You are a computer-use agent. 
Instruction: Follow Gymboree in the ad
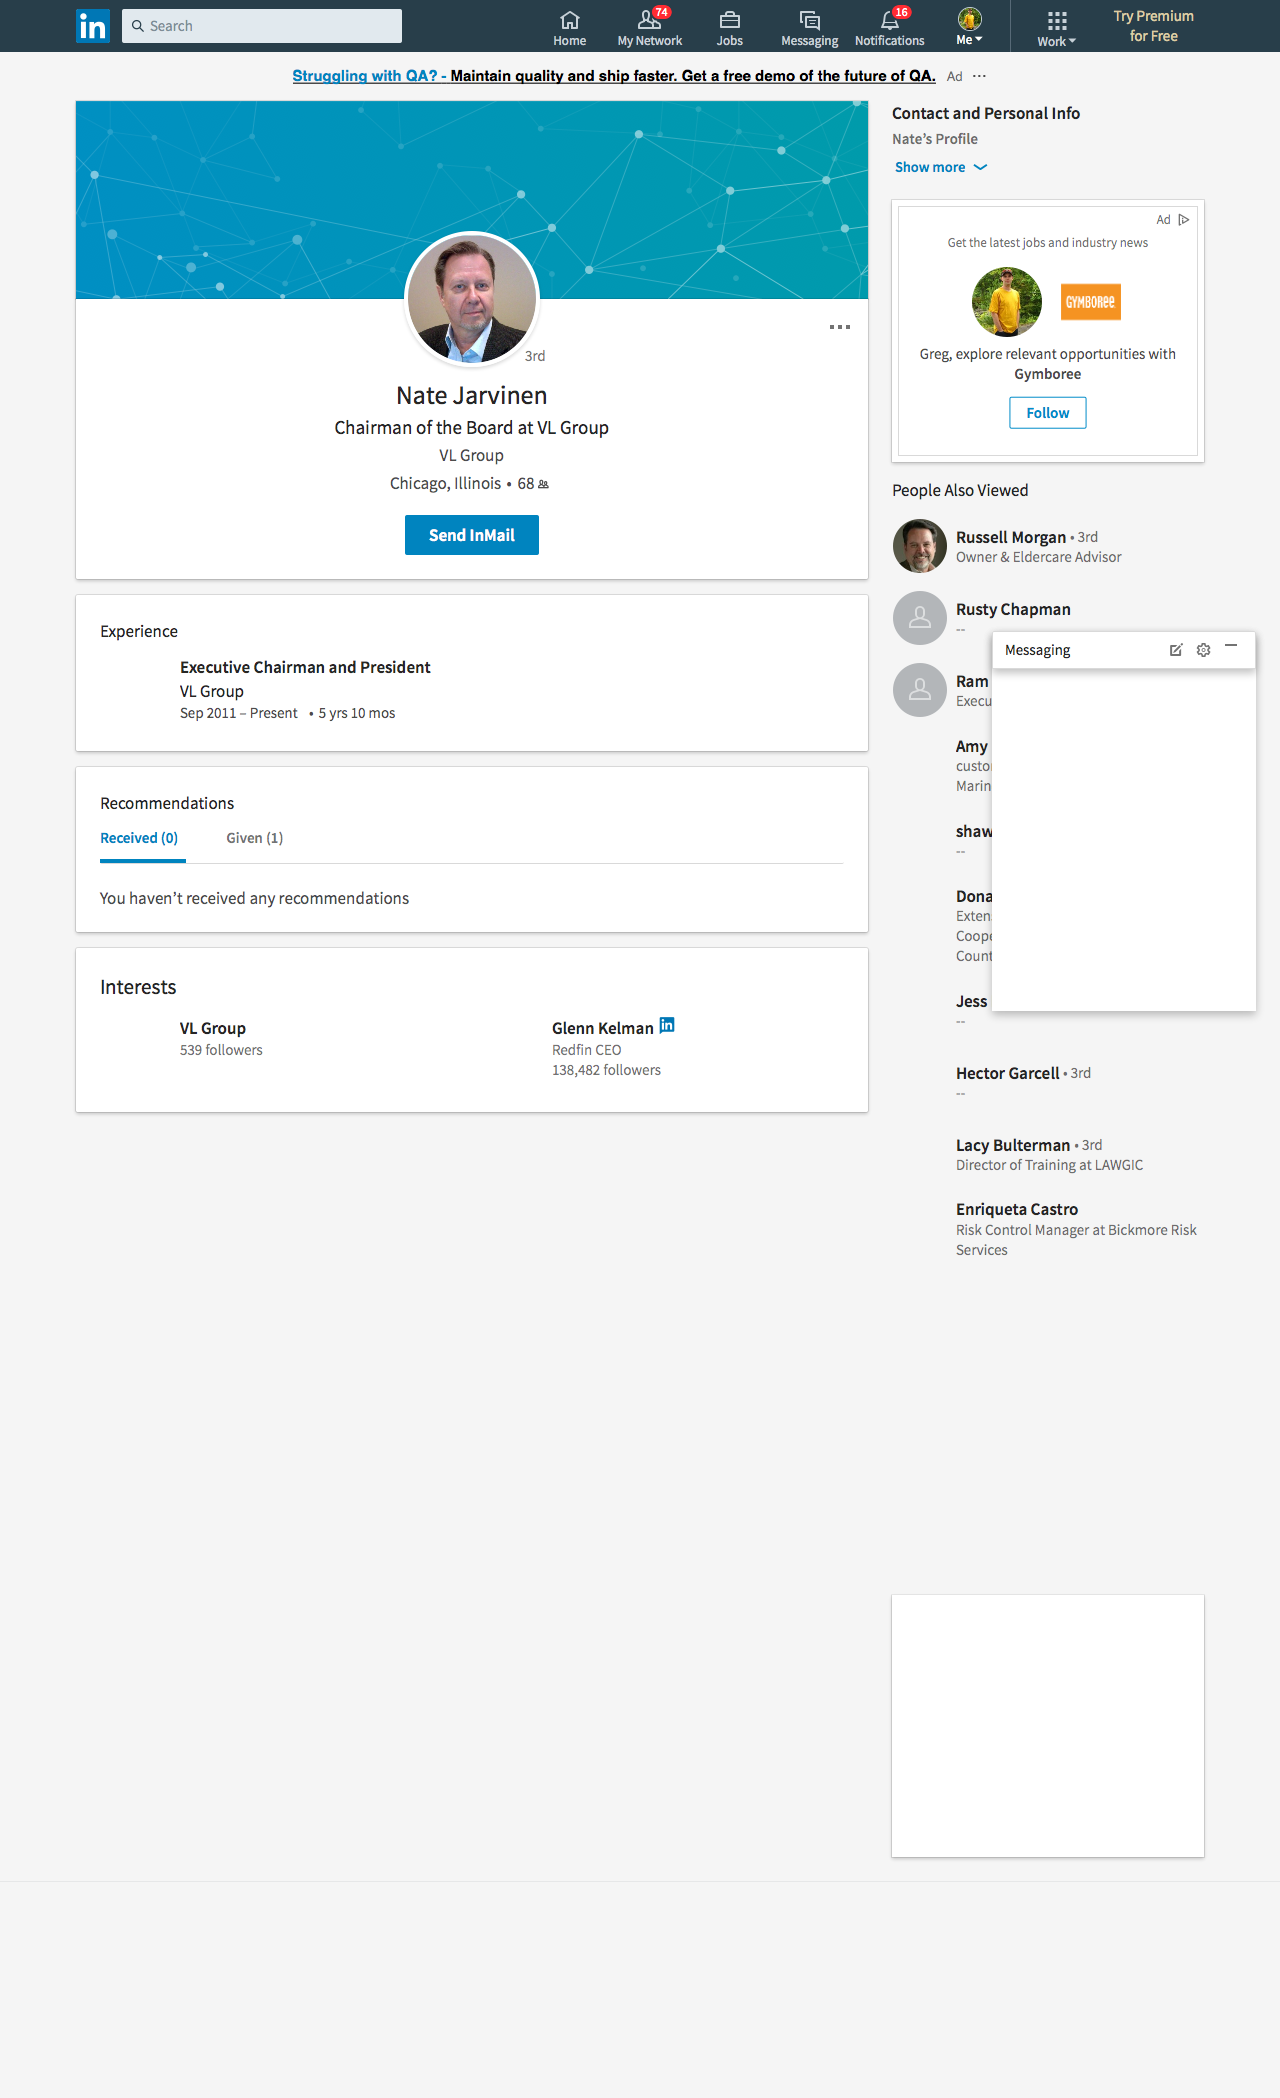click(1047, 413)
